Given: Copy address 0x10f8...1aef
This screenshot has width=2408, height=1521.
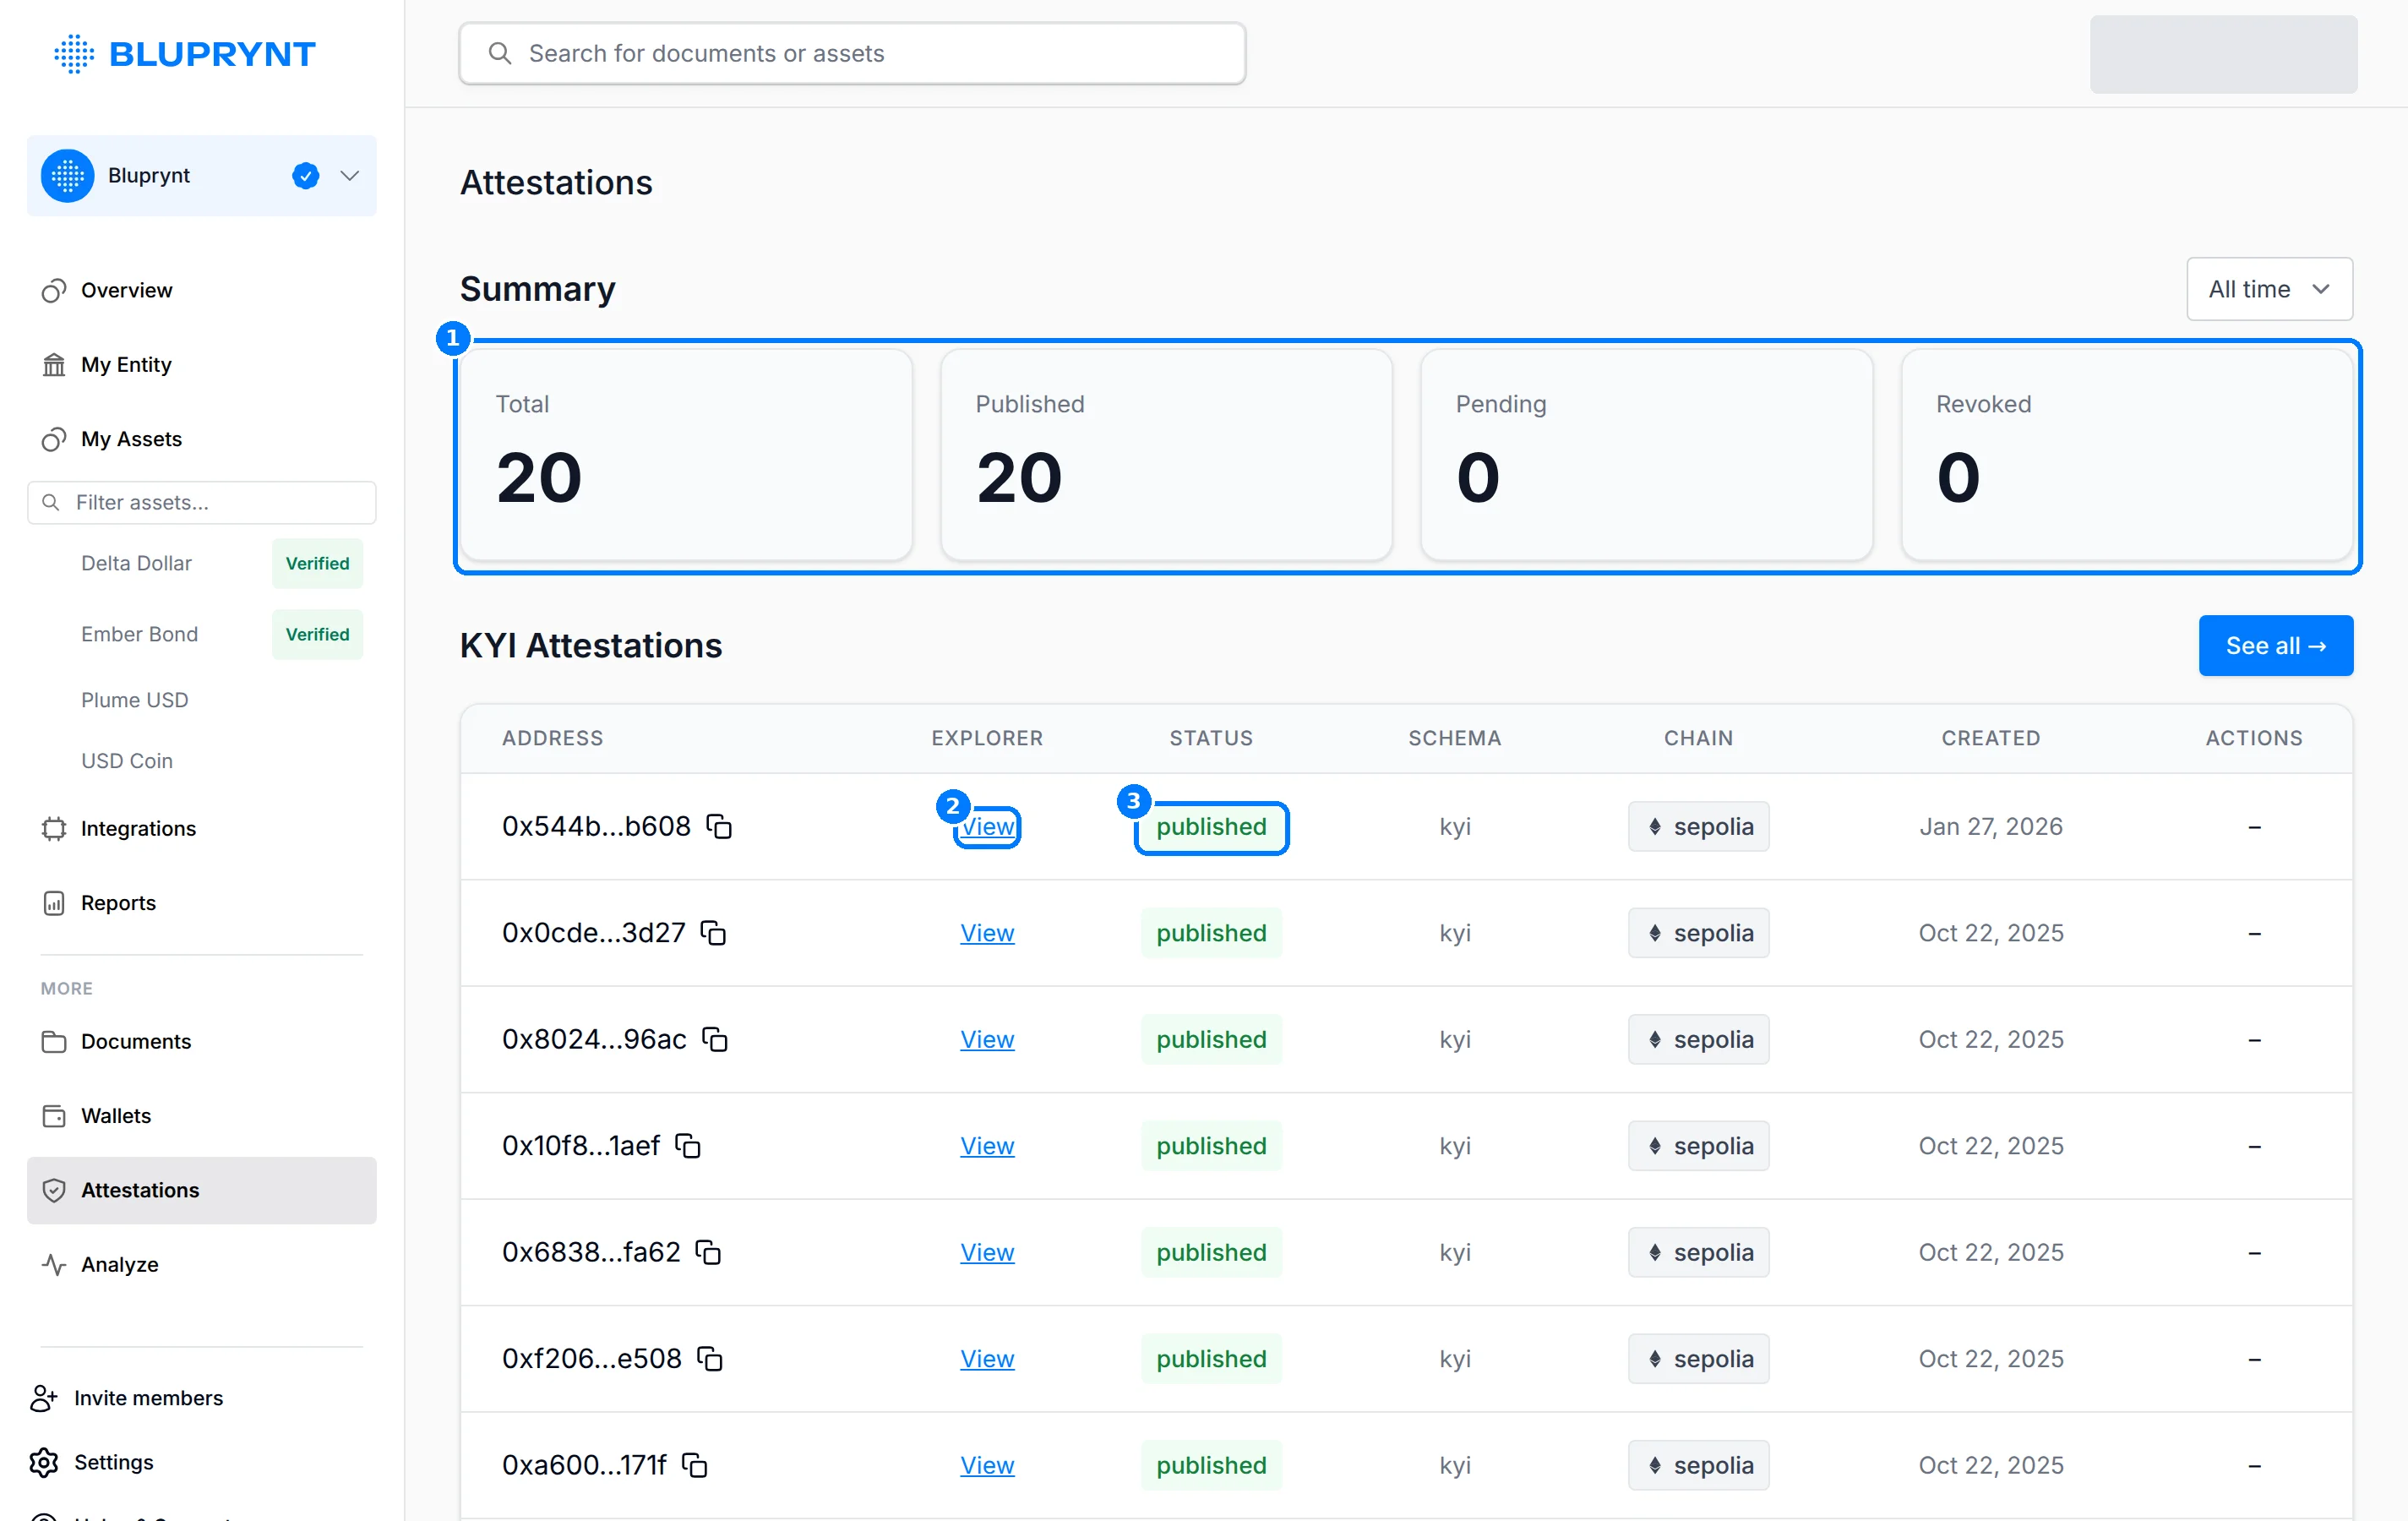Looking at the screenshot, I should pos(688,1146).
